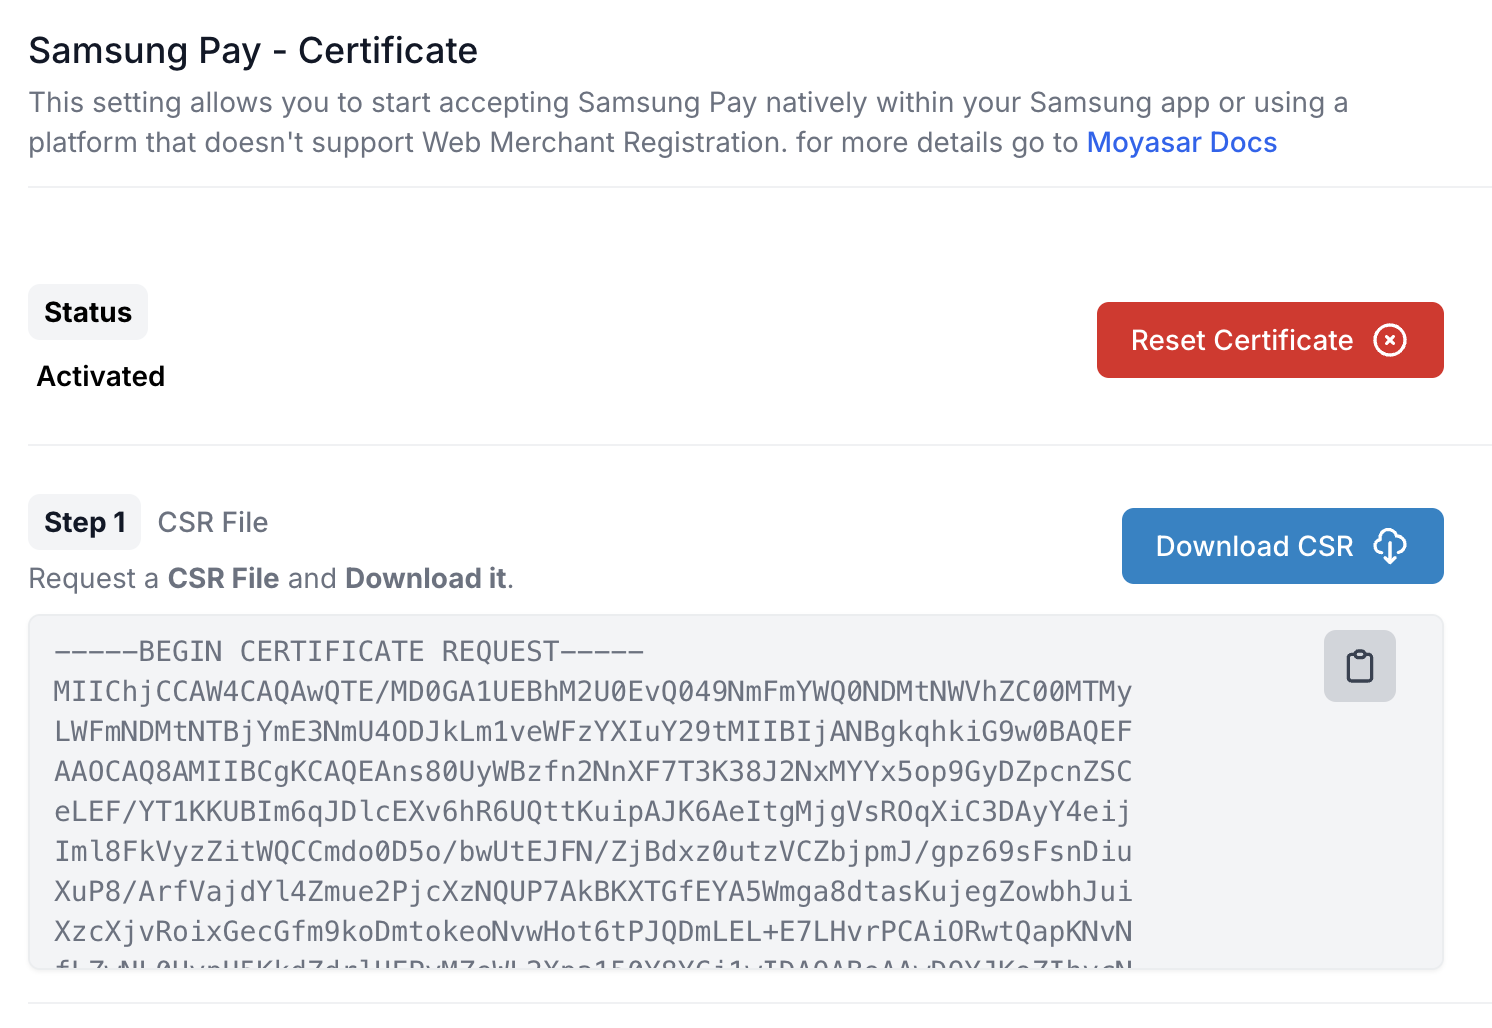Select the copy-to-clipboard icon beside the certificate text

[1360, 665]
